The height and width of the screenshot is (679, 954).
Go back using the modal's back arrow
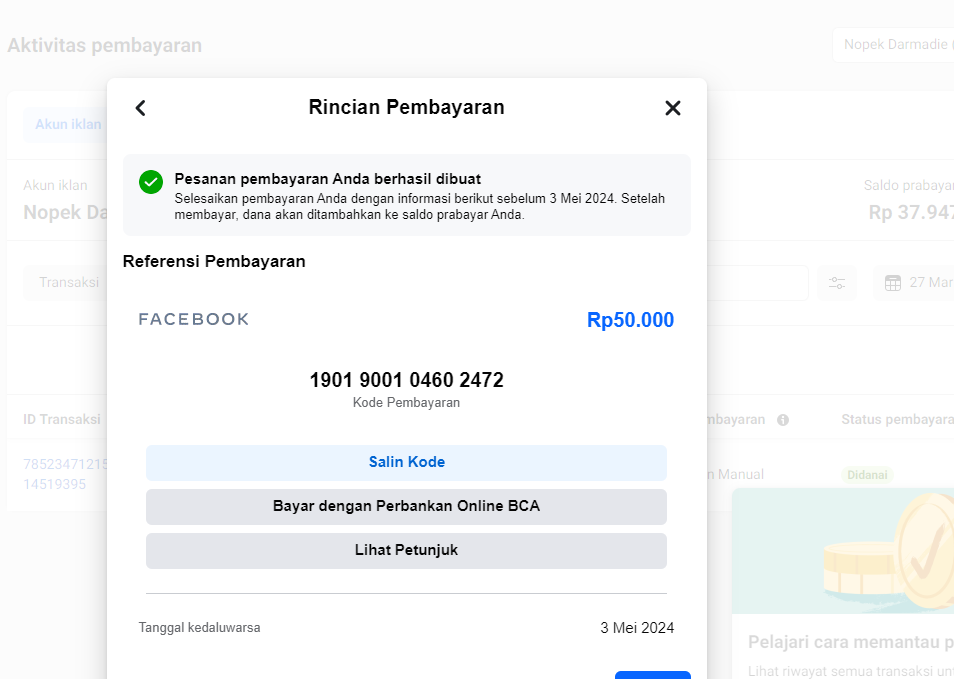(x=141, y=108)
